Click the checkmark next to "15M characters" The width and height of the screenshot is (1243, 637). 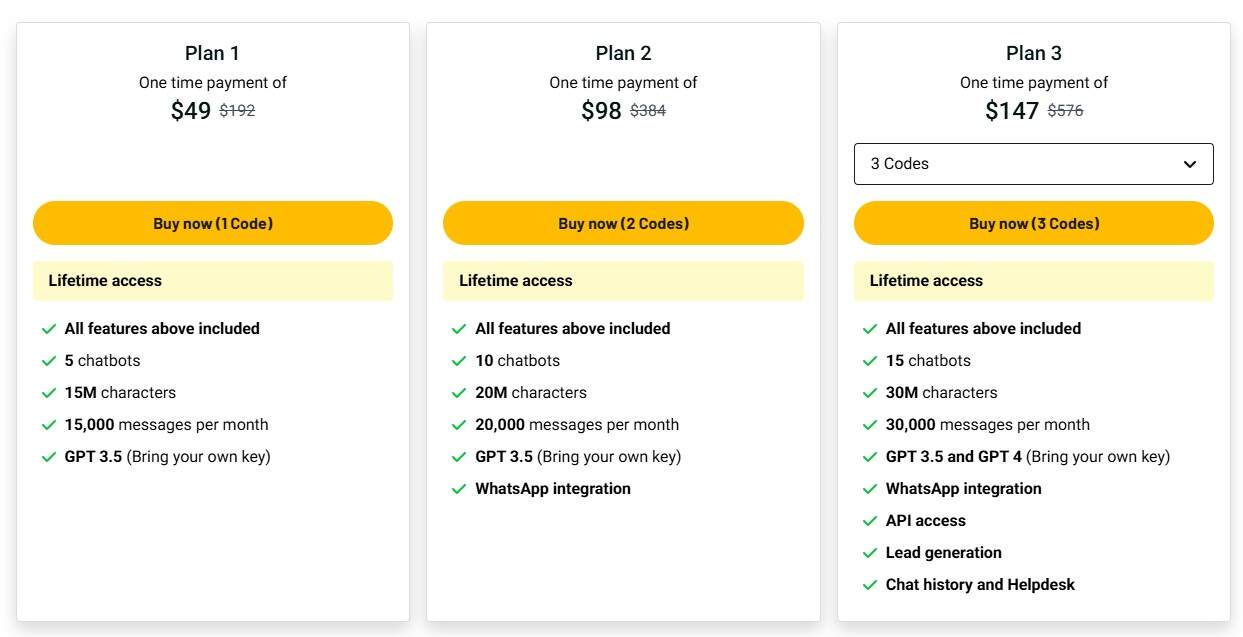click(48, 392)
